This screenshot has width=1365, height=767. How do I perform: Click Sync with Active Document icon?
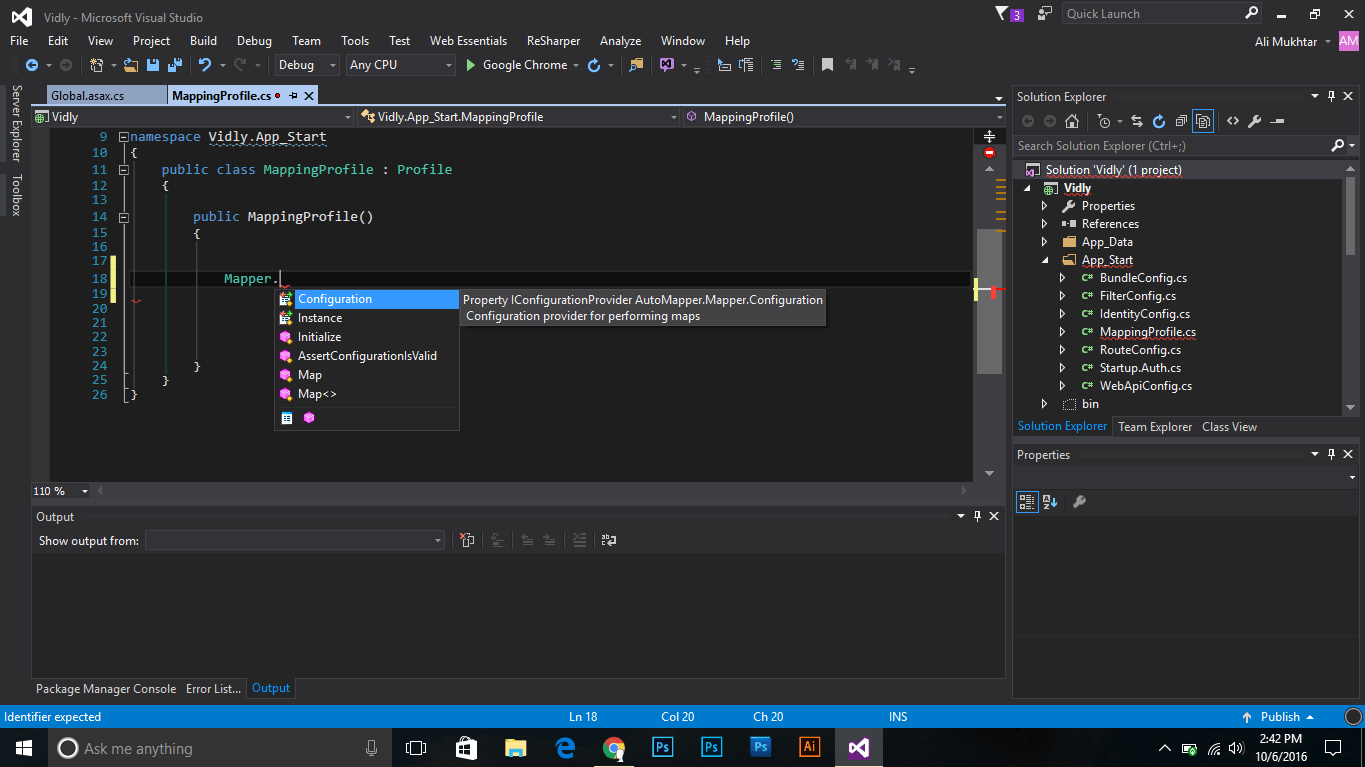(1137, 121)
